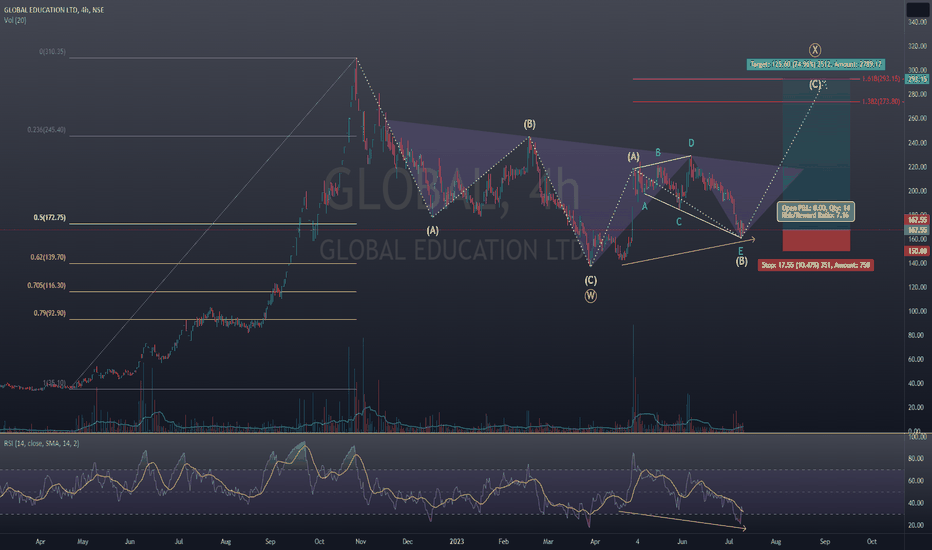Click the GLOBAL EDUCATION LTD, 4h, NSE title
932x550 pixels.
coord(53,10)
